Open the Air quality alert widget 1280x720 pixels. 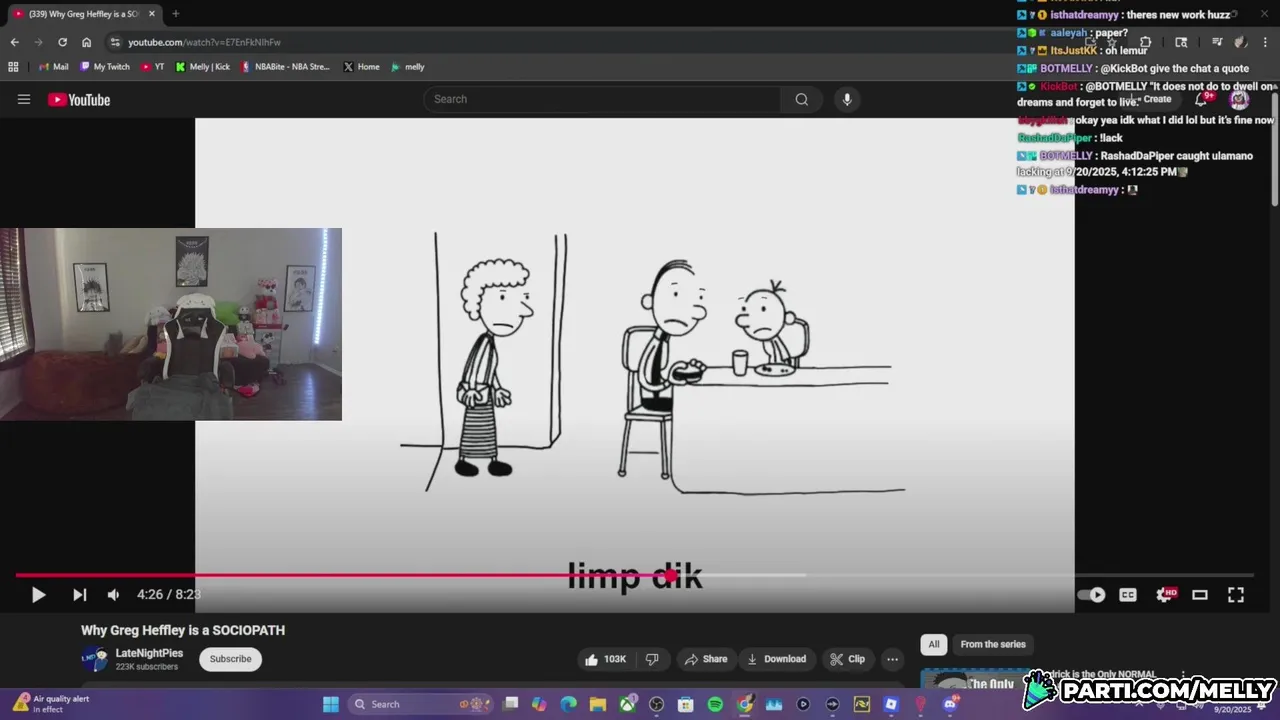click(x=52, y=703)
